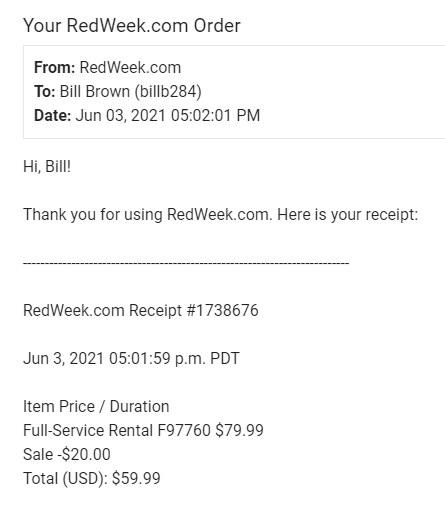Image resolution: width=445 pixels, height=515 pixels.
Task: Click the date Jun 03, 2021 05:02:01 PM
Action: 168,116
